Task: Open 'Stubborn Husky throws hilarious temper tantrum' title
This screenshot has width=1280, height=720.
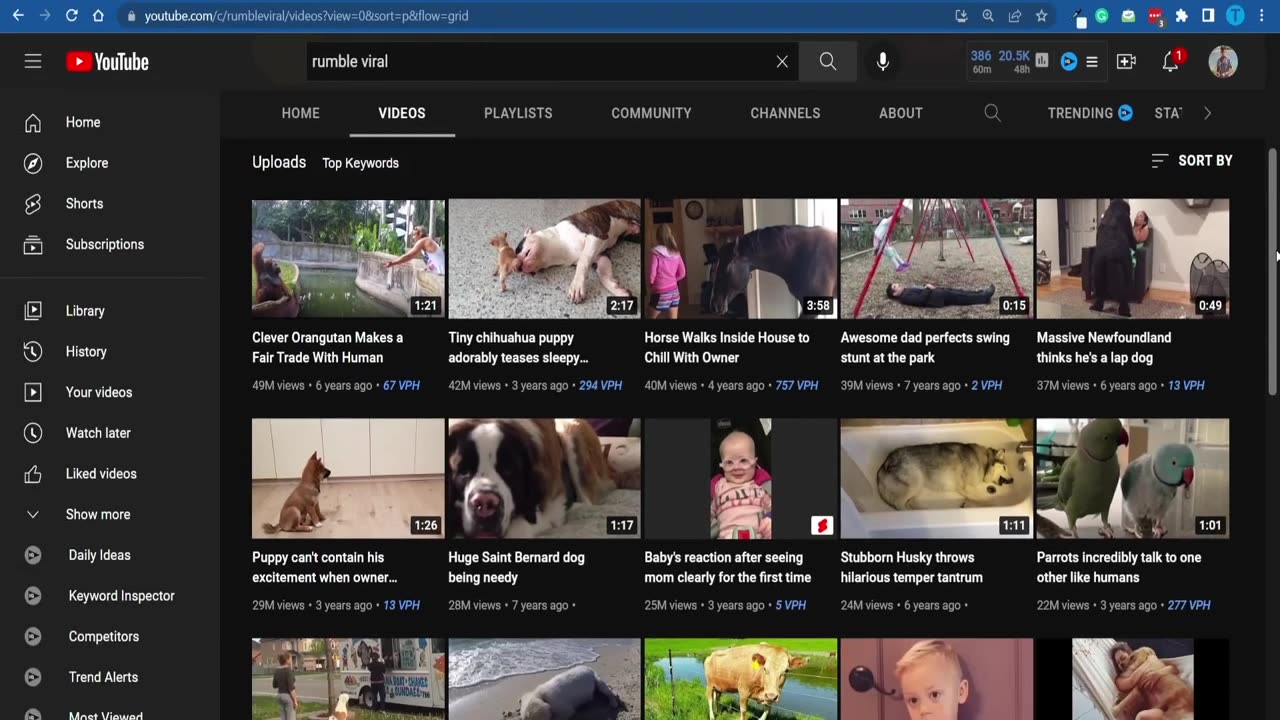Action: coord(912,567)
